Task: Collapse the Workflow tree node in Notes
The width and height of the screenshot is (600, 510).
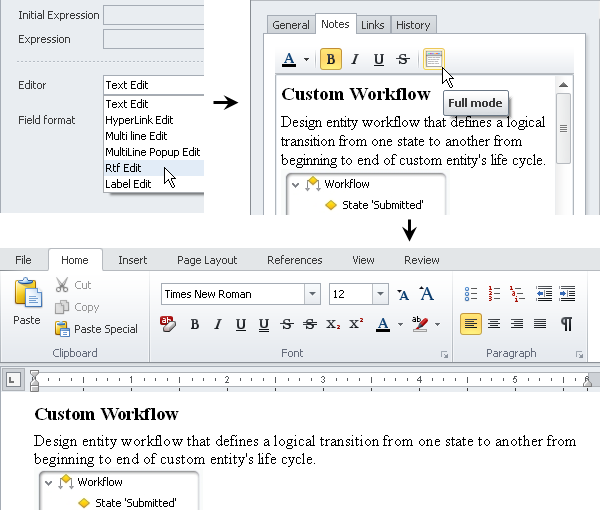Action: [295, 184]
